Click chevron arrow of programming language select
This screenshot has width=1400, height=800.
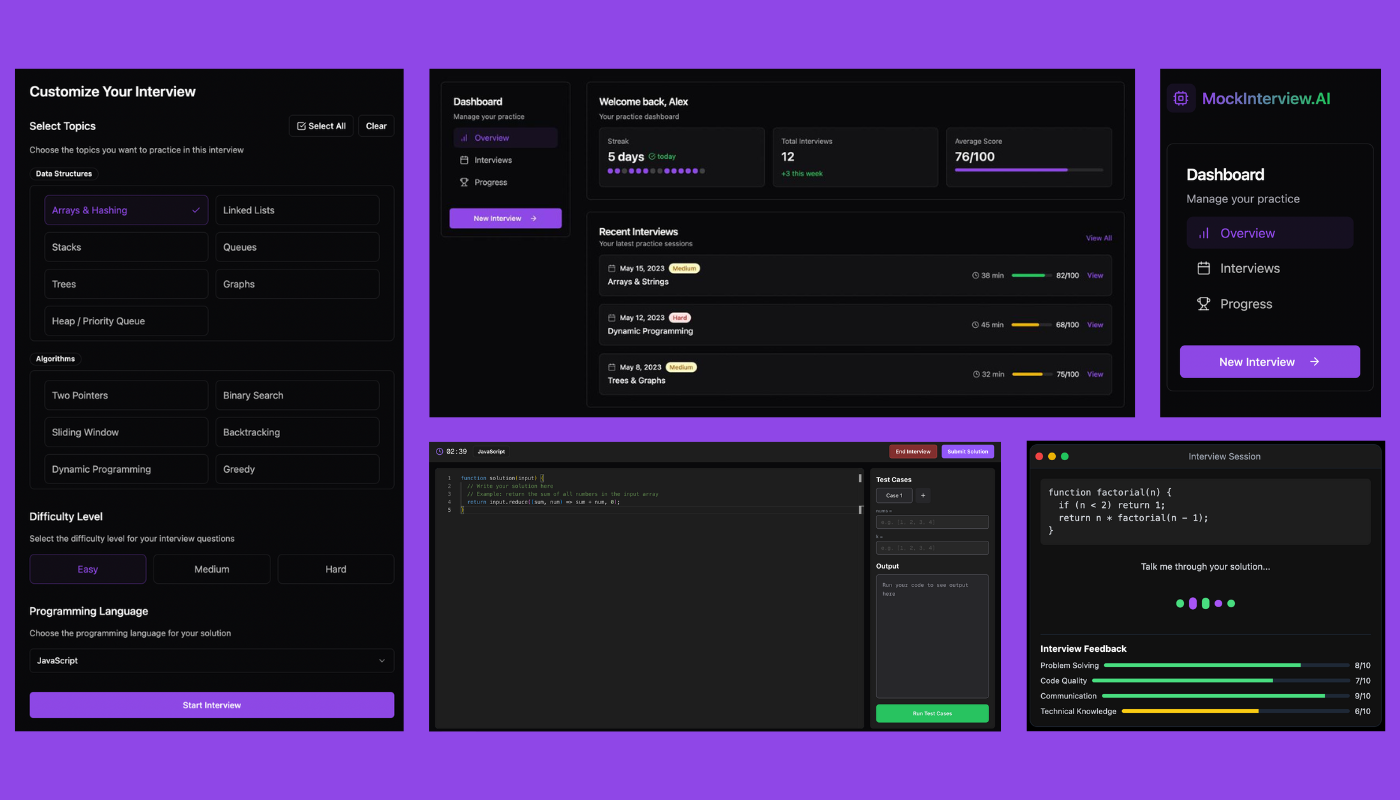pyautogui.click(x=382, y=661)
